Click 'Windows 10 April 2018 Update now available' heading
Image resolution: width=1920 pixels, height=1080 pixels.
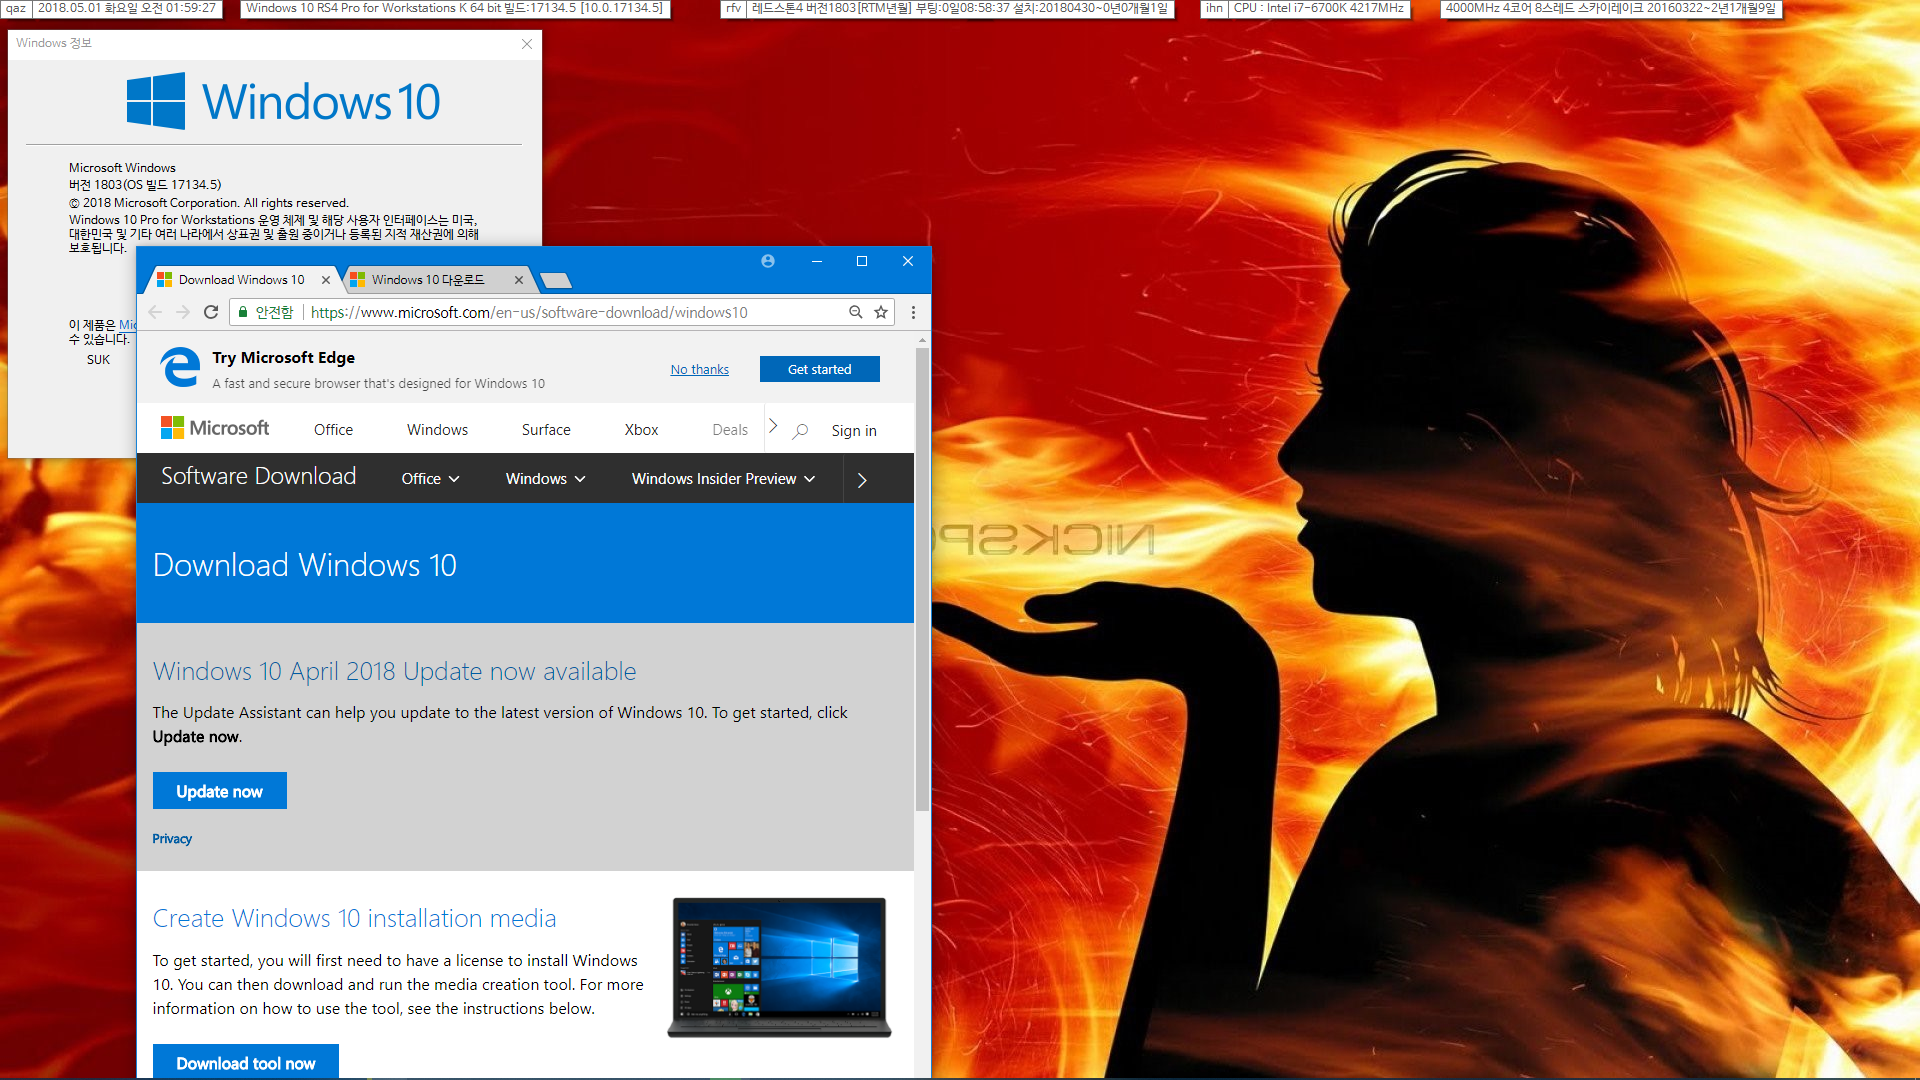394,671
